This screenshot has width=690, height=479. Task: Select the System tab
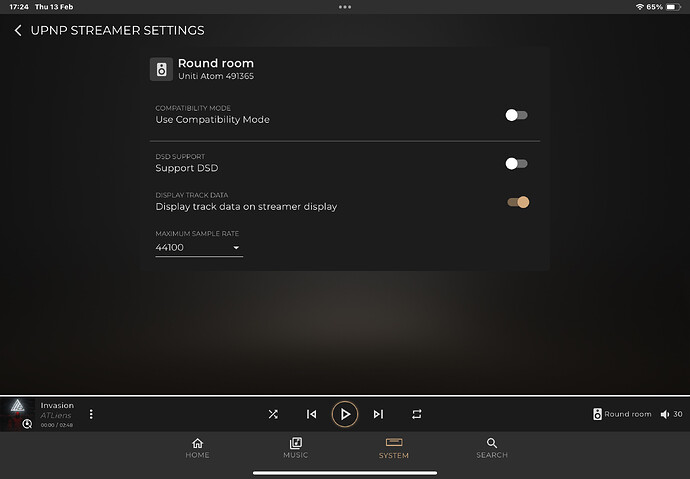393,448
